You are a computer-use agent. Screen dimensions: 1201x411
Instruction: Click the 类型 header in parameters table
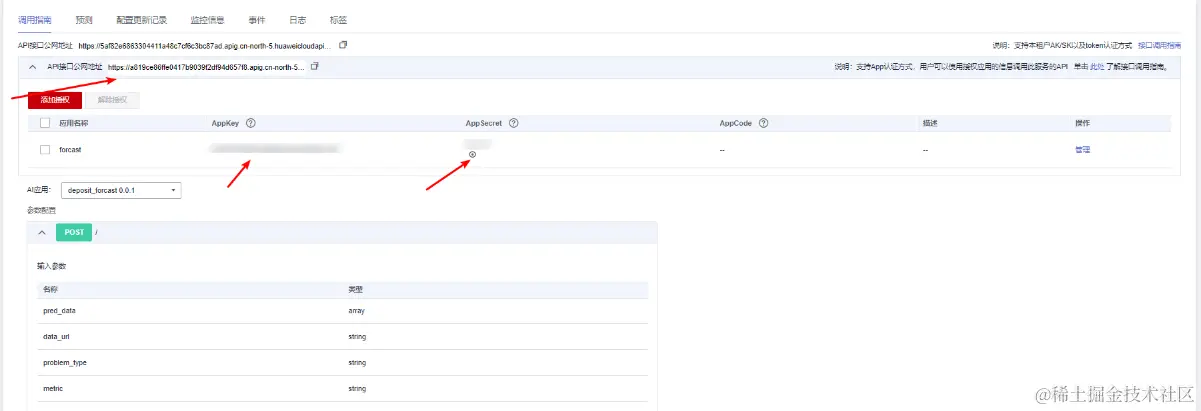[x=355, y=289]
